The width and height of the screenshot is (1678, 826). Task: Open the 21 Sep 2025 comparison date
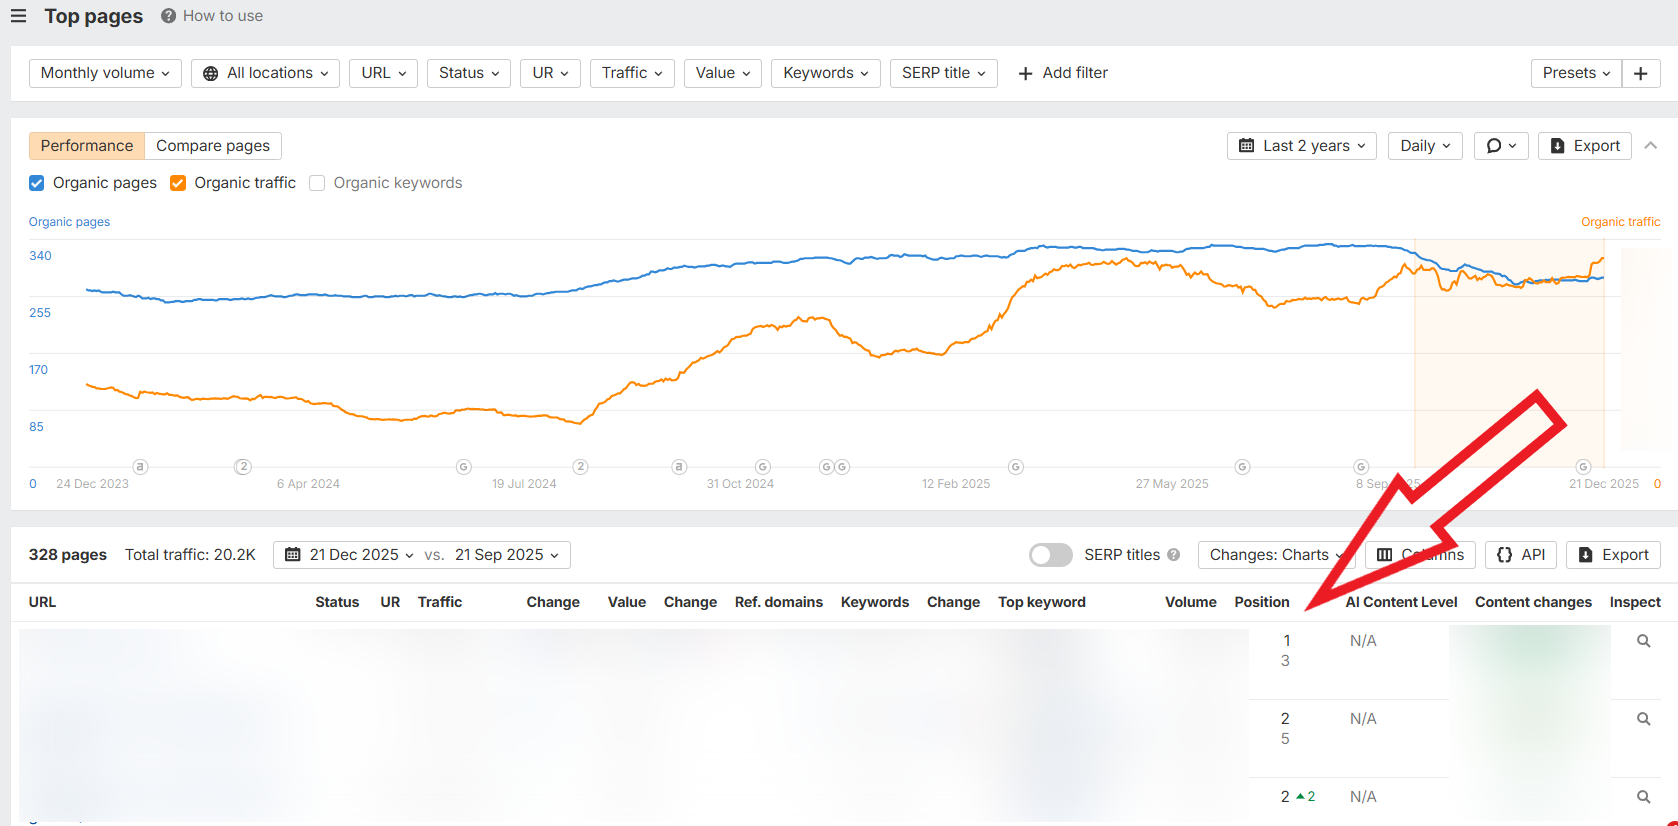tap(507, 555)
